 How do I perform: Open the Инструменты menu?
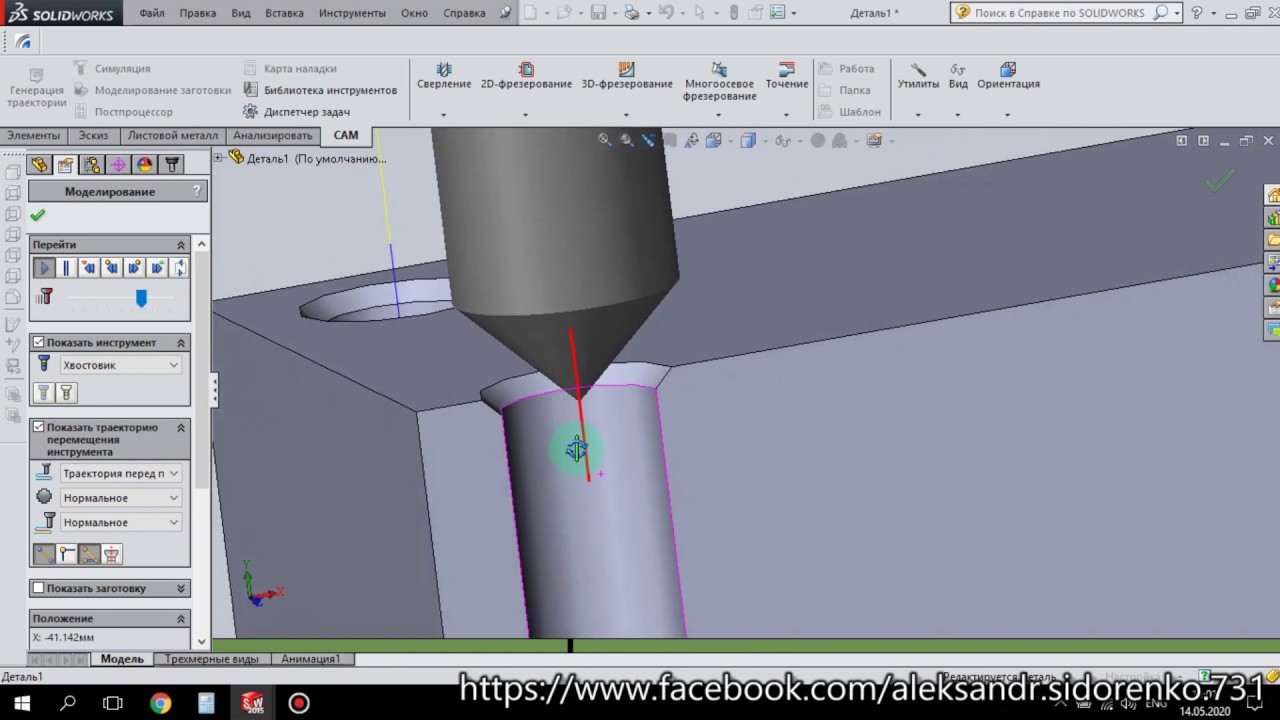tap(352, 13)
